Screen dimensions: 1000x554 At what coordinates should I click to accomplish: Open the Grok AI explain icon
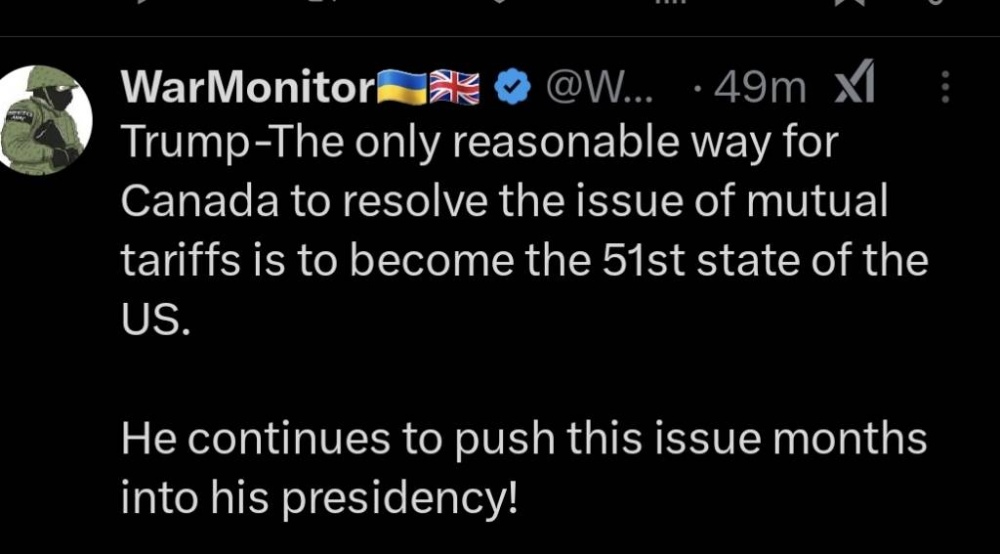coord(854,90)
